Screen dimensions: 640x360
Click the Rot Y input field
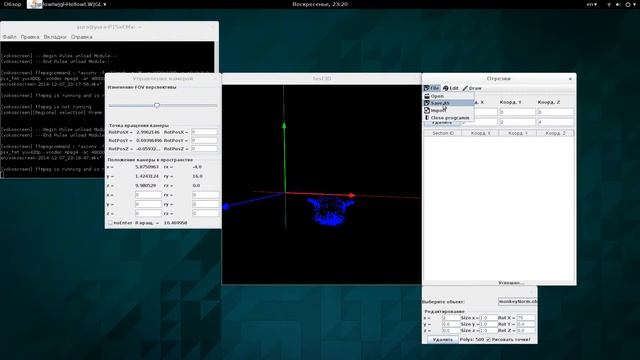526,324
